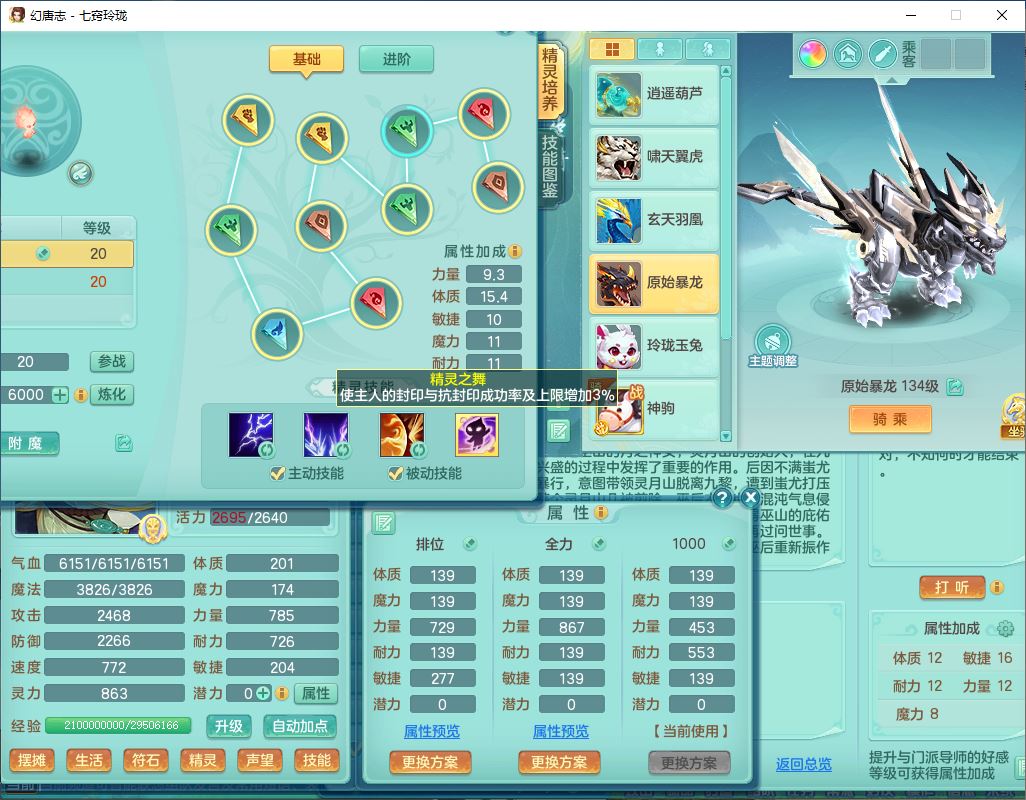Click the 骑乘 ride button

(889, 419)
